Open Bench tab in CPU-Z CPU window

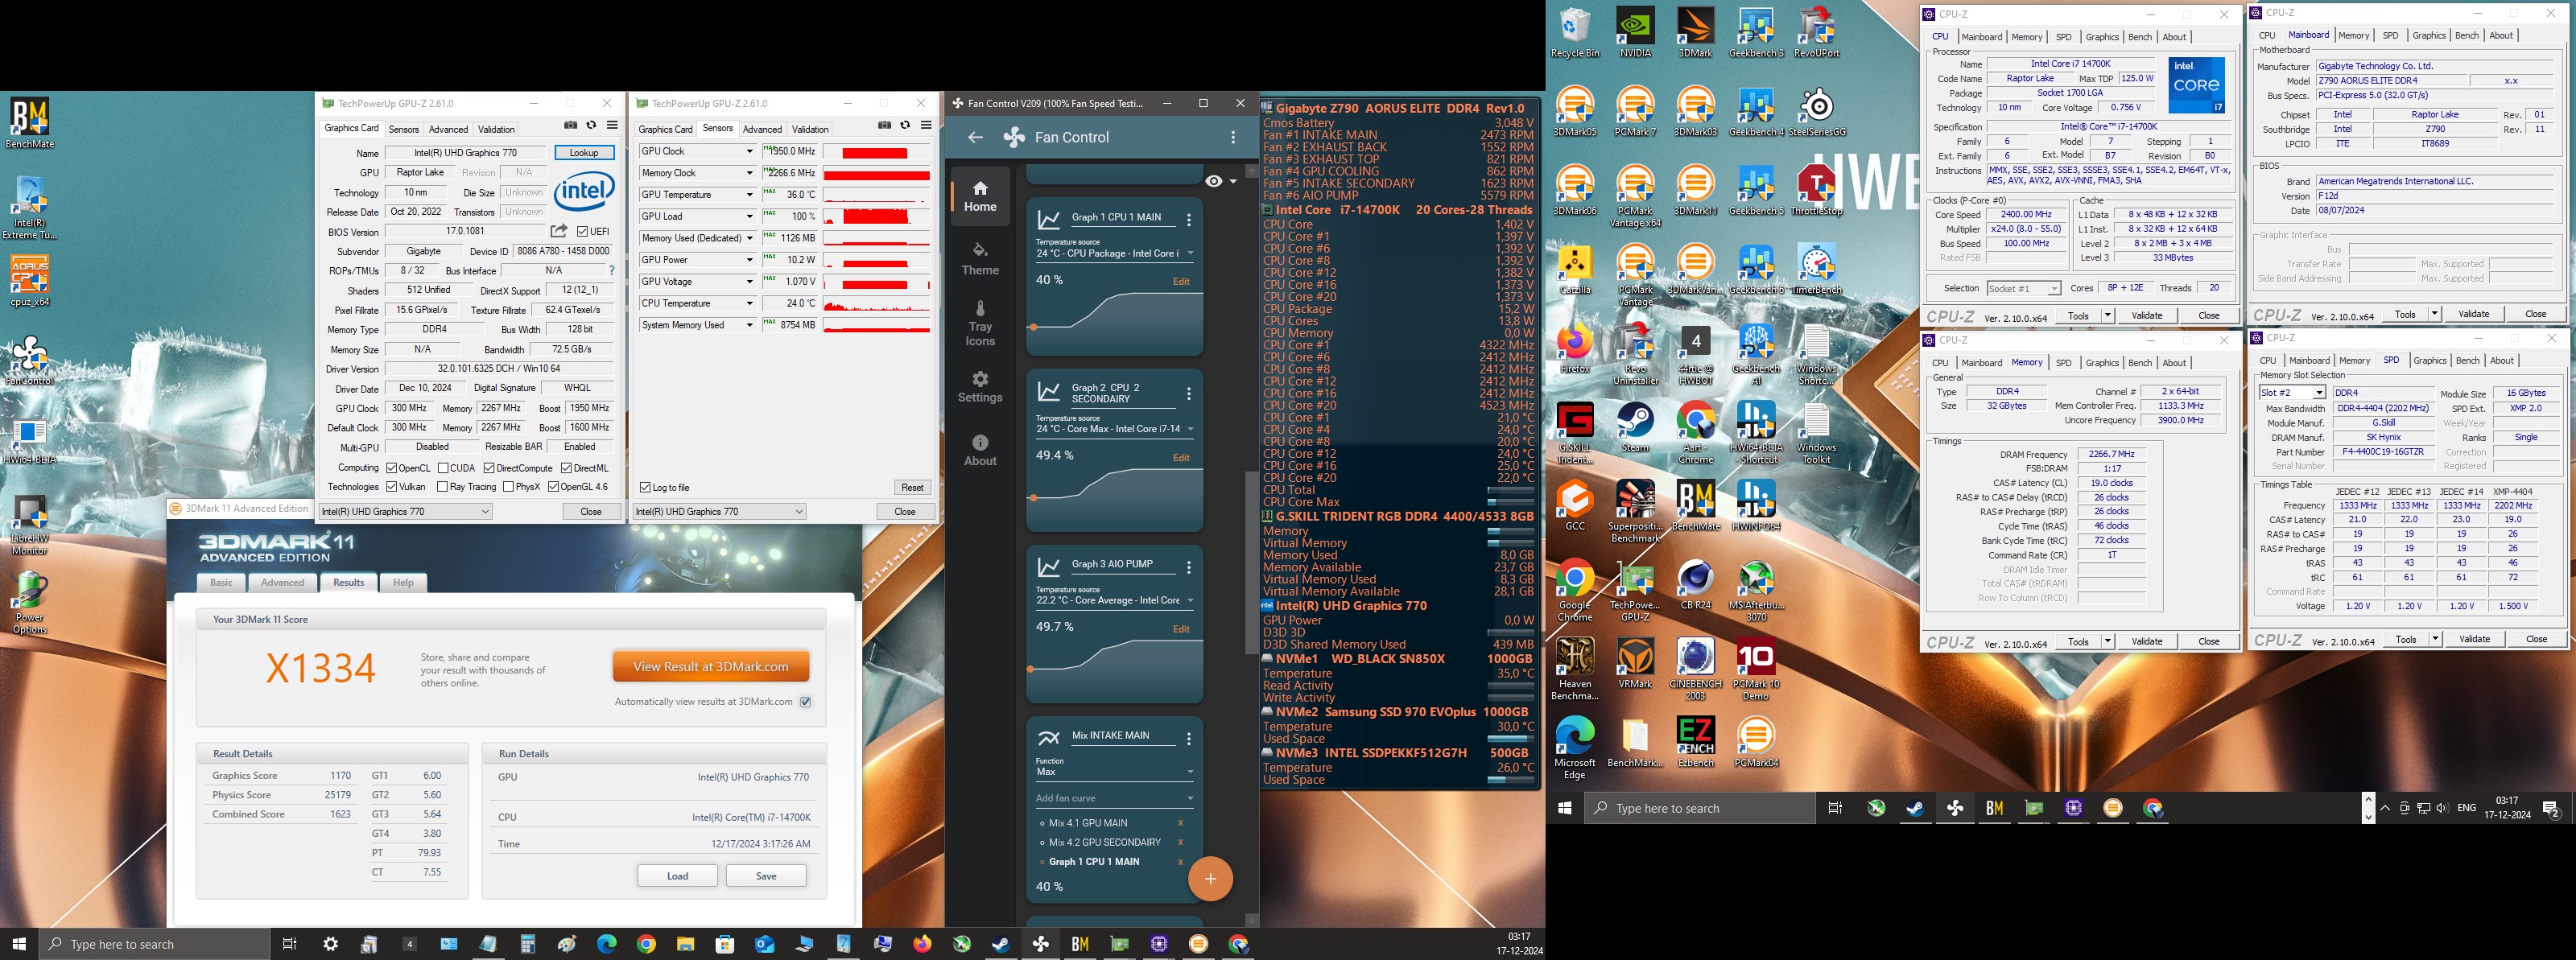pyautogui.click(x=2140, y=37)
